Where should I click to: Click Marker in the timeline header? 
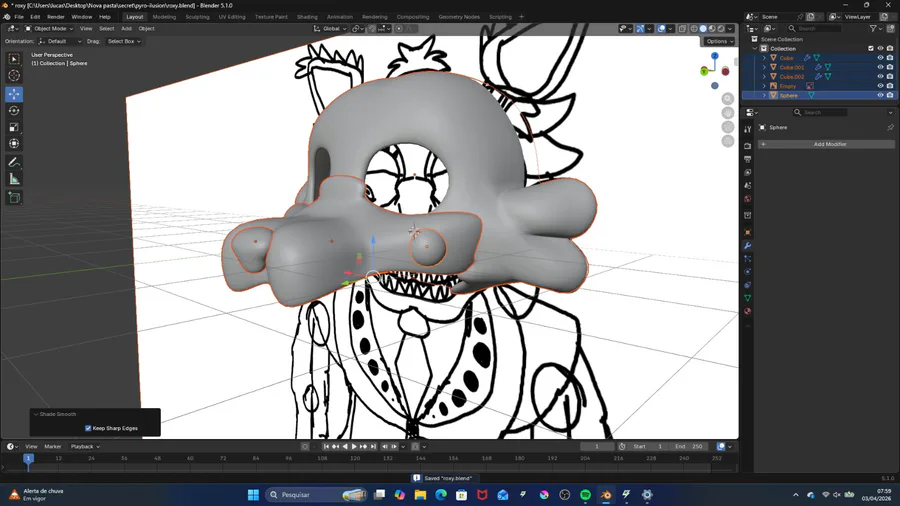[x=53, y=446]
